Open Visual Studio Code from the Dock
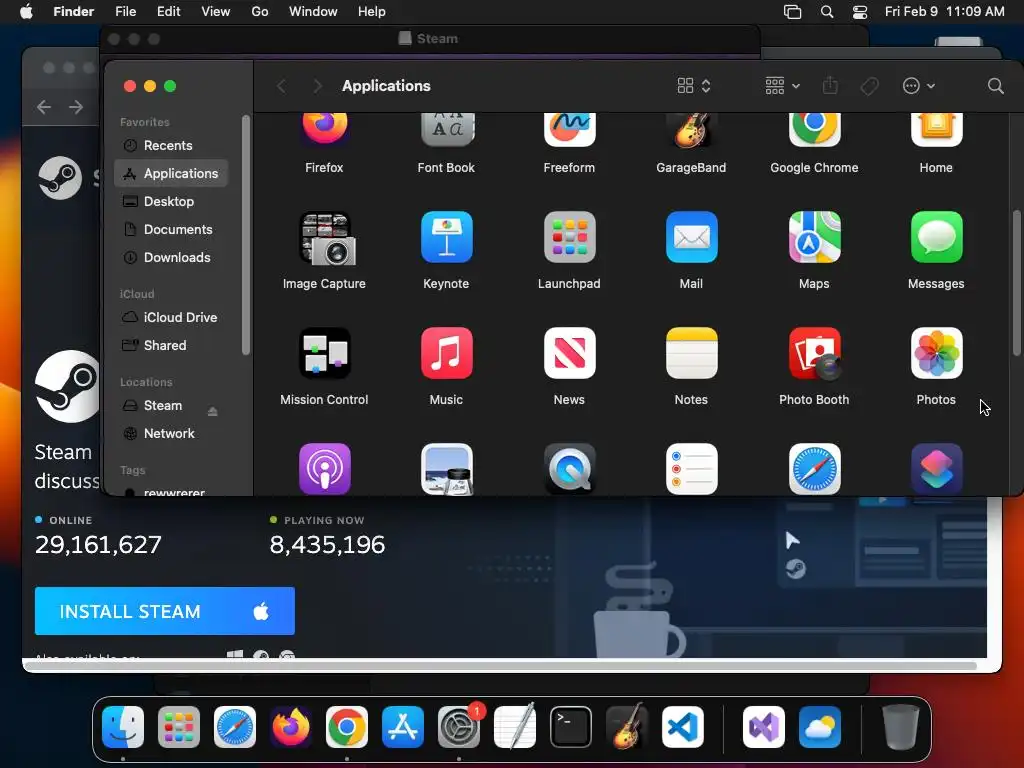The height and width of the screenshot is (768, 1024). click(682, 727)
